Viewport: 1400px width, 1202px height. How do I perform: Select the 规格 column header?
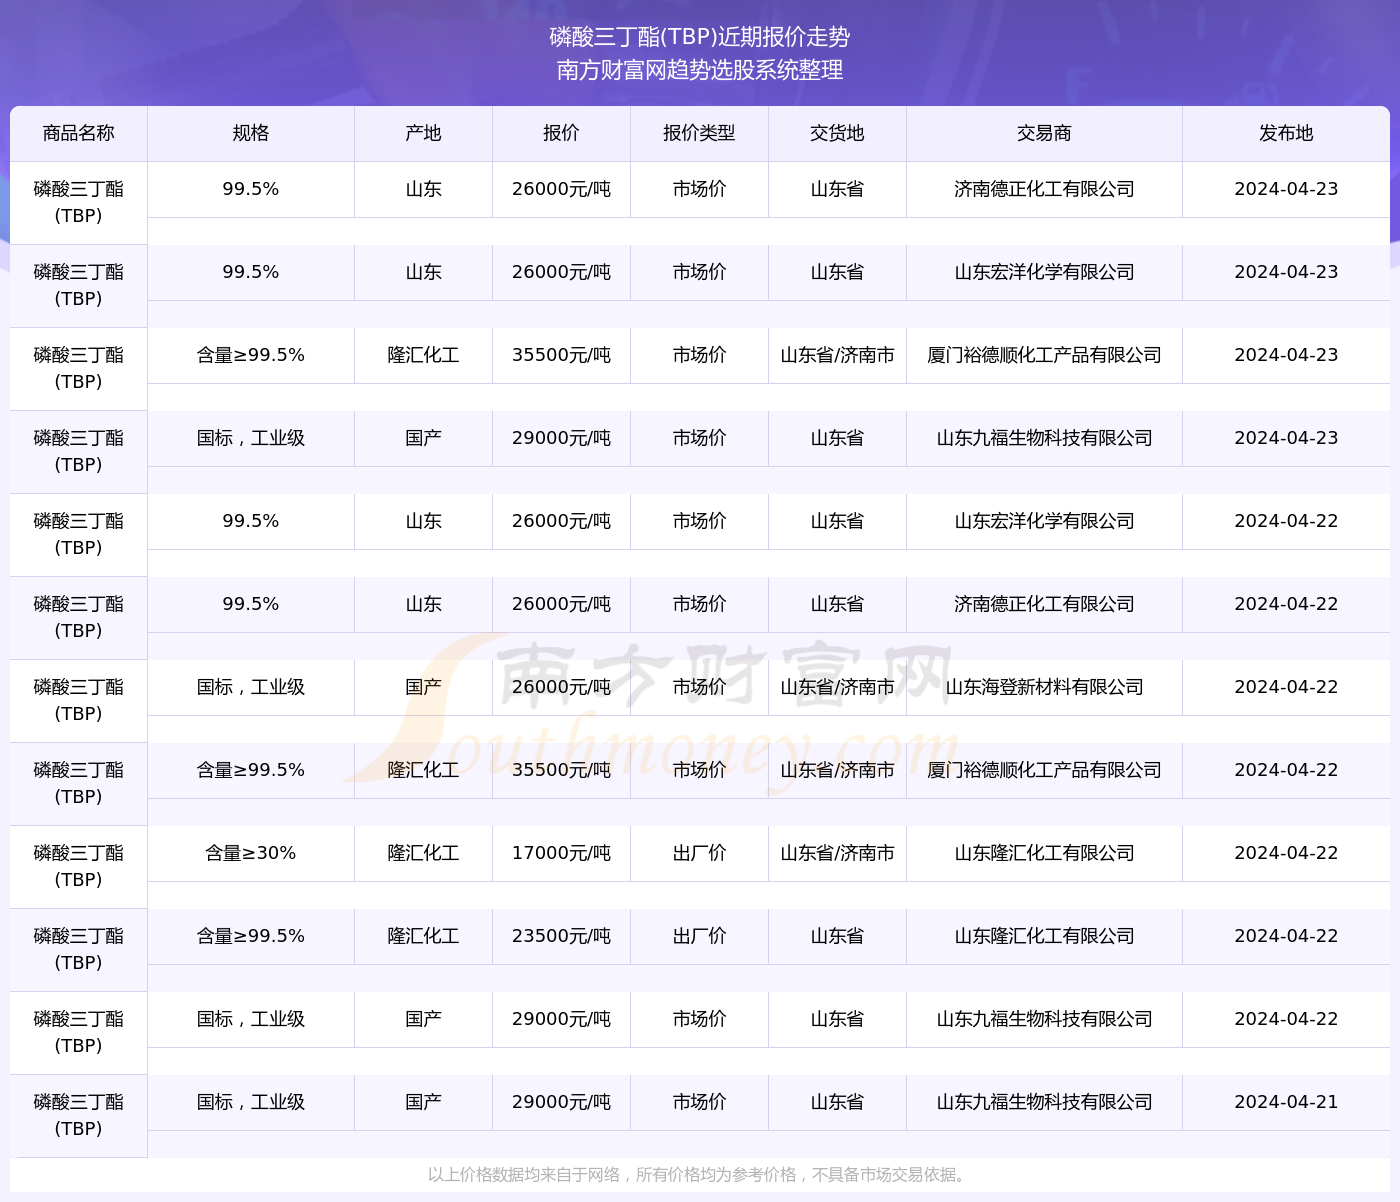(x=251, y=133)
